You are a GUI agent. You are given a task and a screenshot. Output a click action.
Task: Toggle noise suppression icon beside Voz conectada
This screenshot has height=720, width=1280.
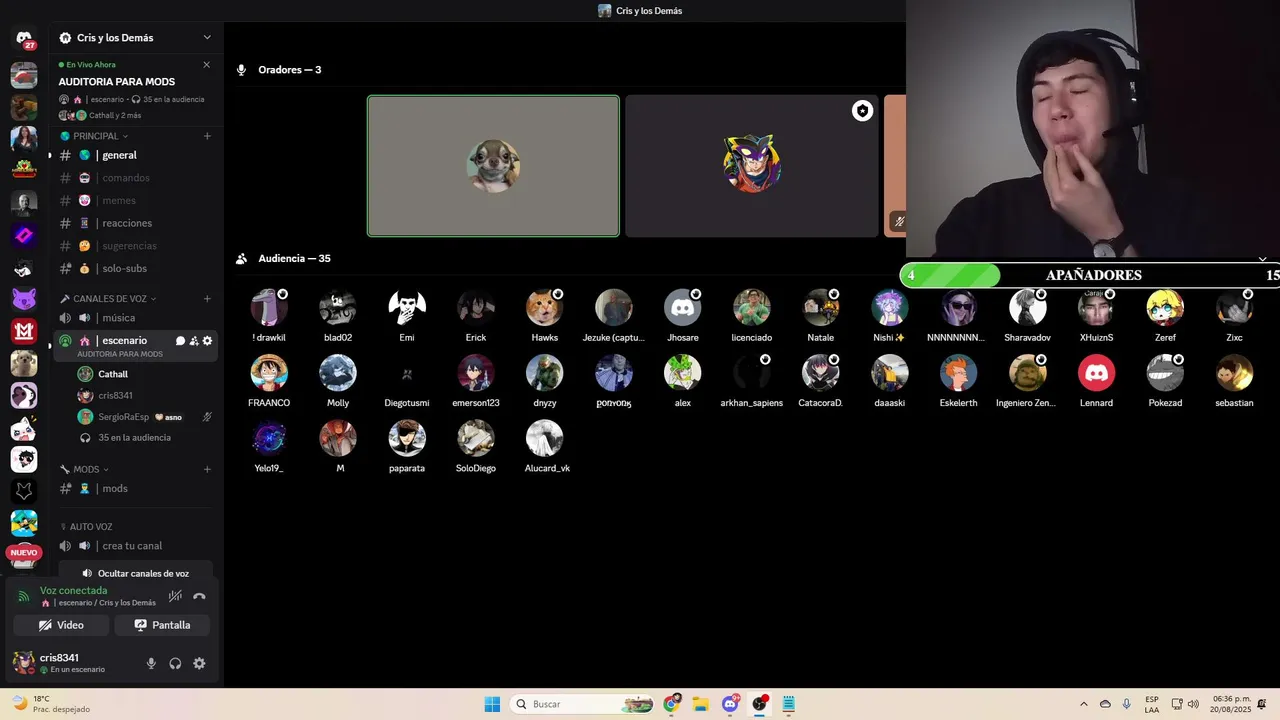175,596
